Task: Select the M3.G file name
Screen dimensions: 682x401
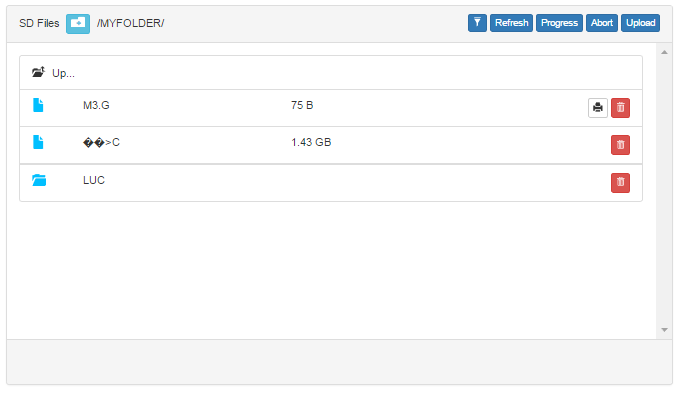Action: coord(96,105)
